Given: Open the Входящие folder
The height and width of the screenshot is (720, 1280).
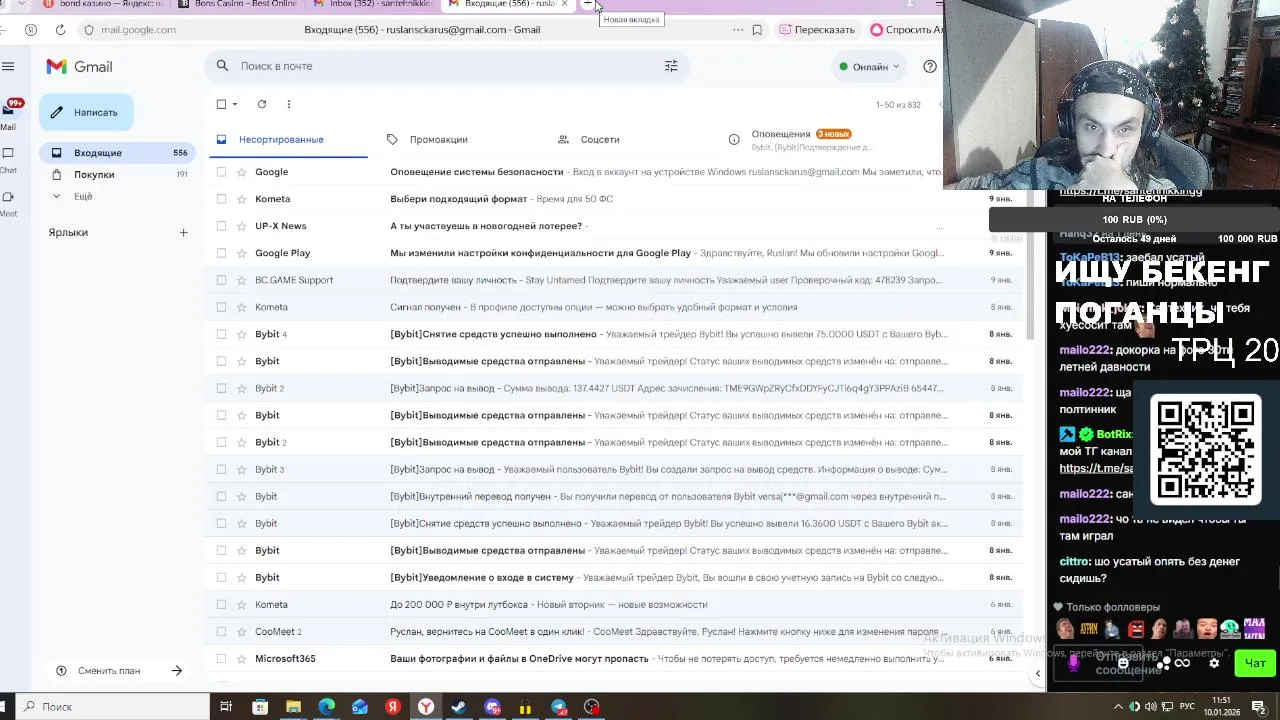Looking at the screenshot, I should click(118, 153).
